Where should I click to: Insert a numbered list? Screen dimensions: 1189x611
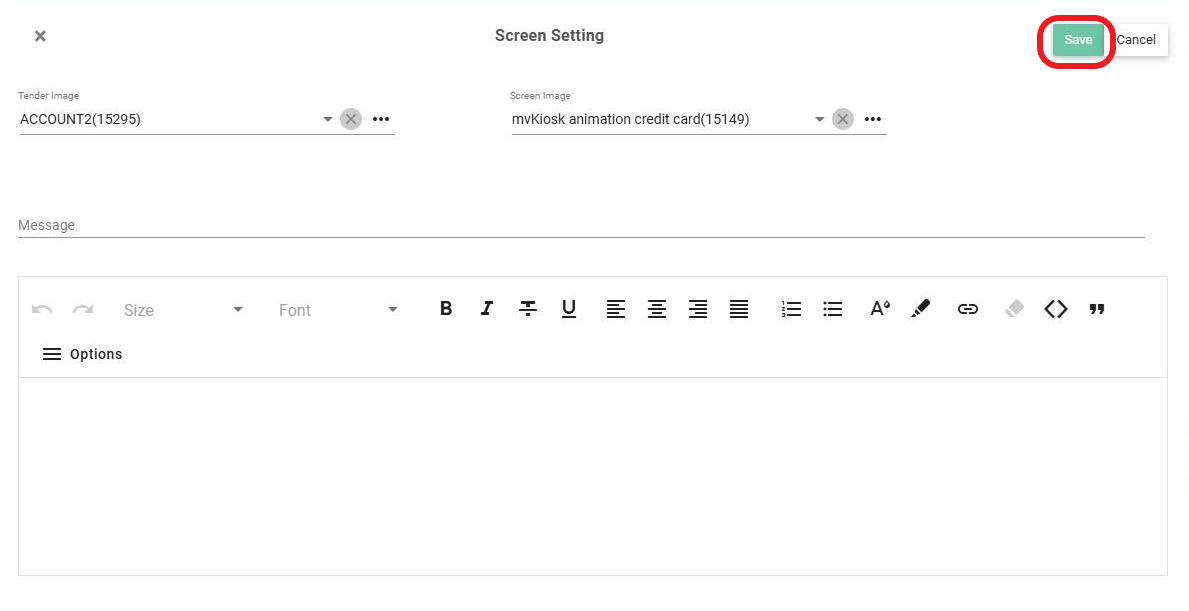(x=791, y=309)
